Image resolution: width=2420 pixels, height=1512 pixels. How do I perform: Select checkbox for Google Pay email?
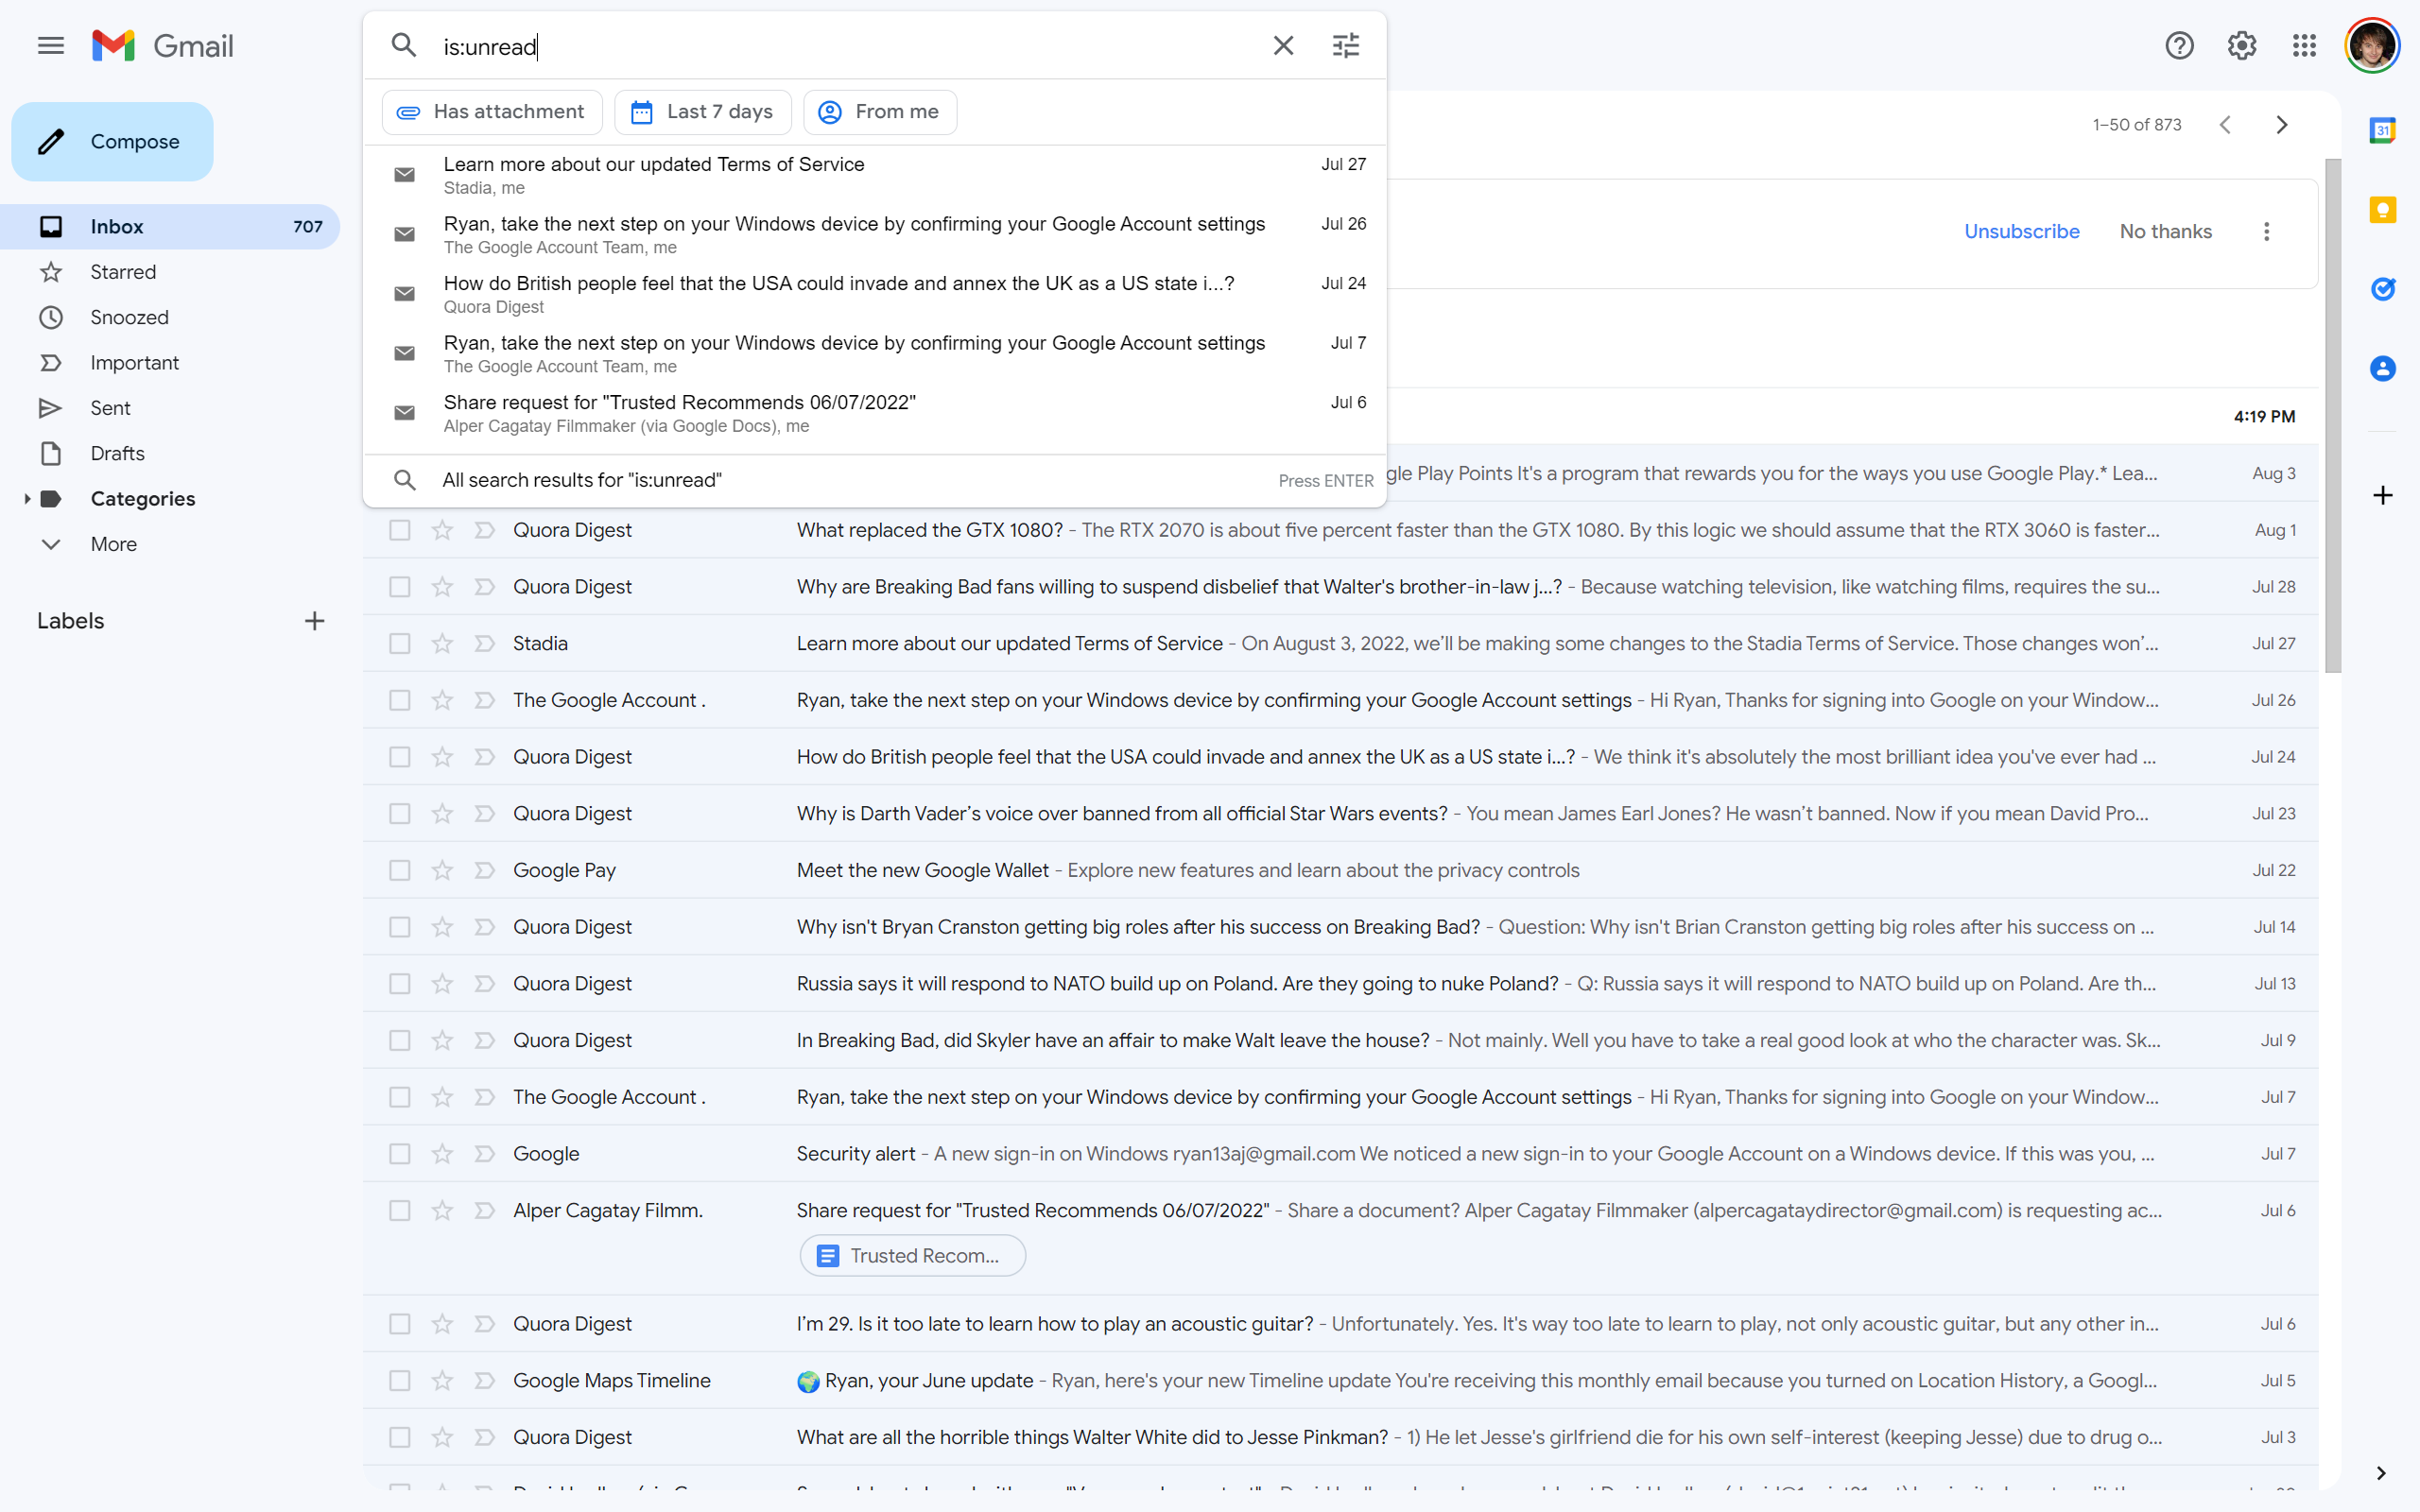(400, 871)
